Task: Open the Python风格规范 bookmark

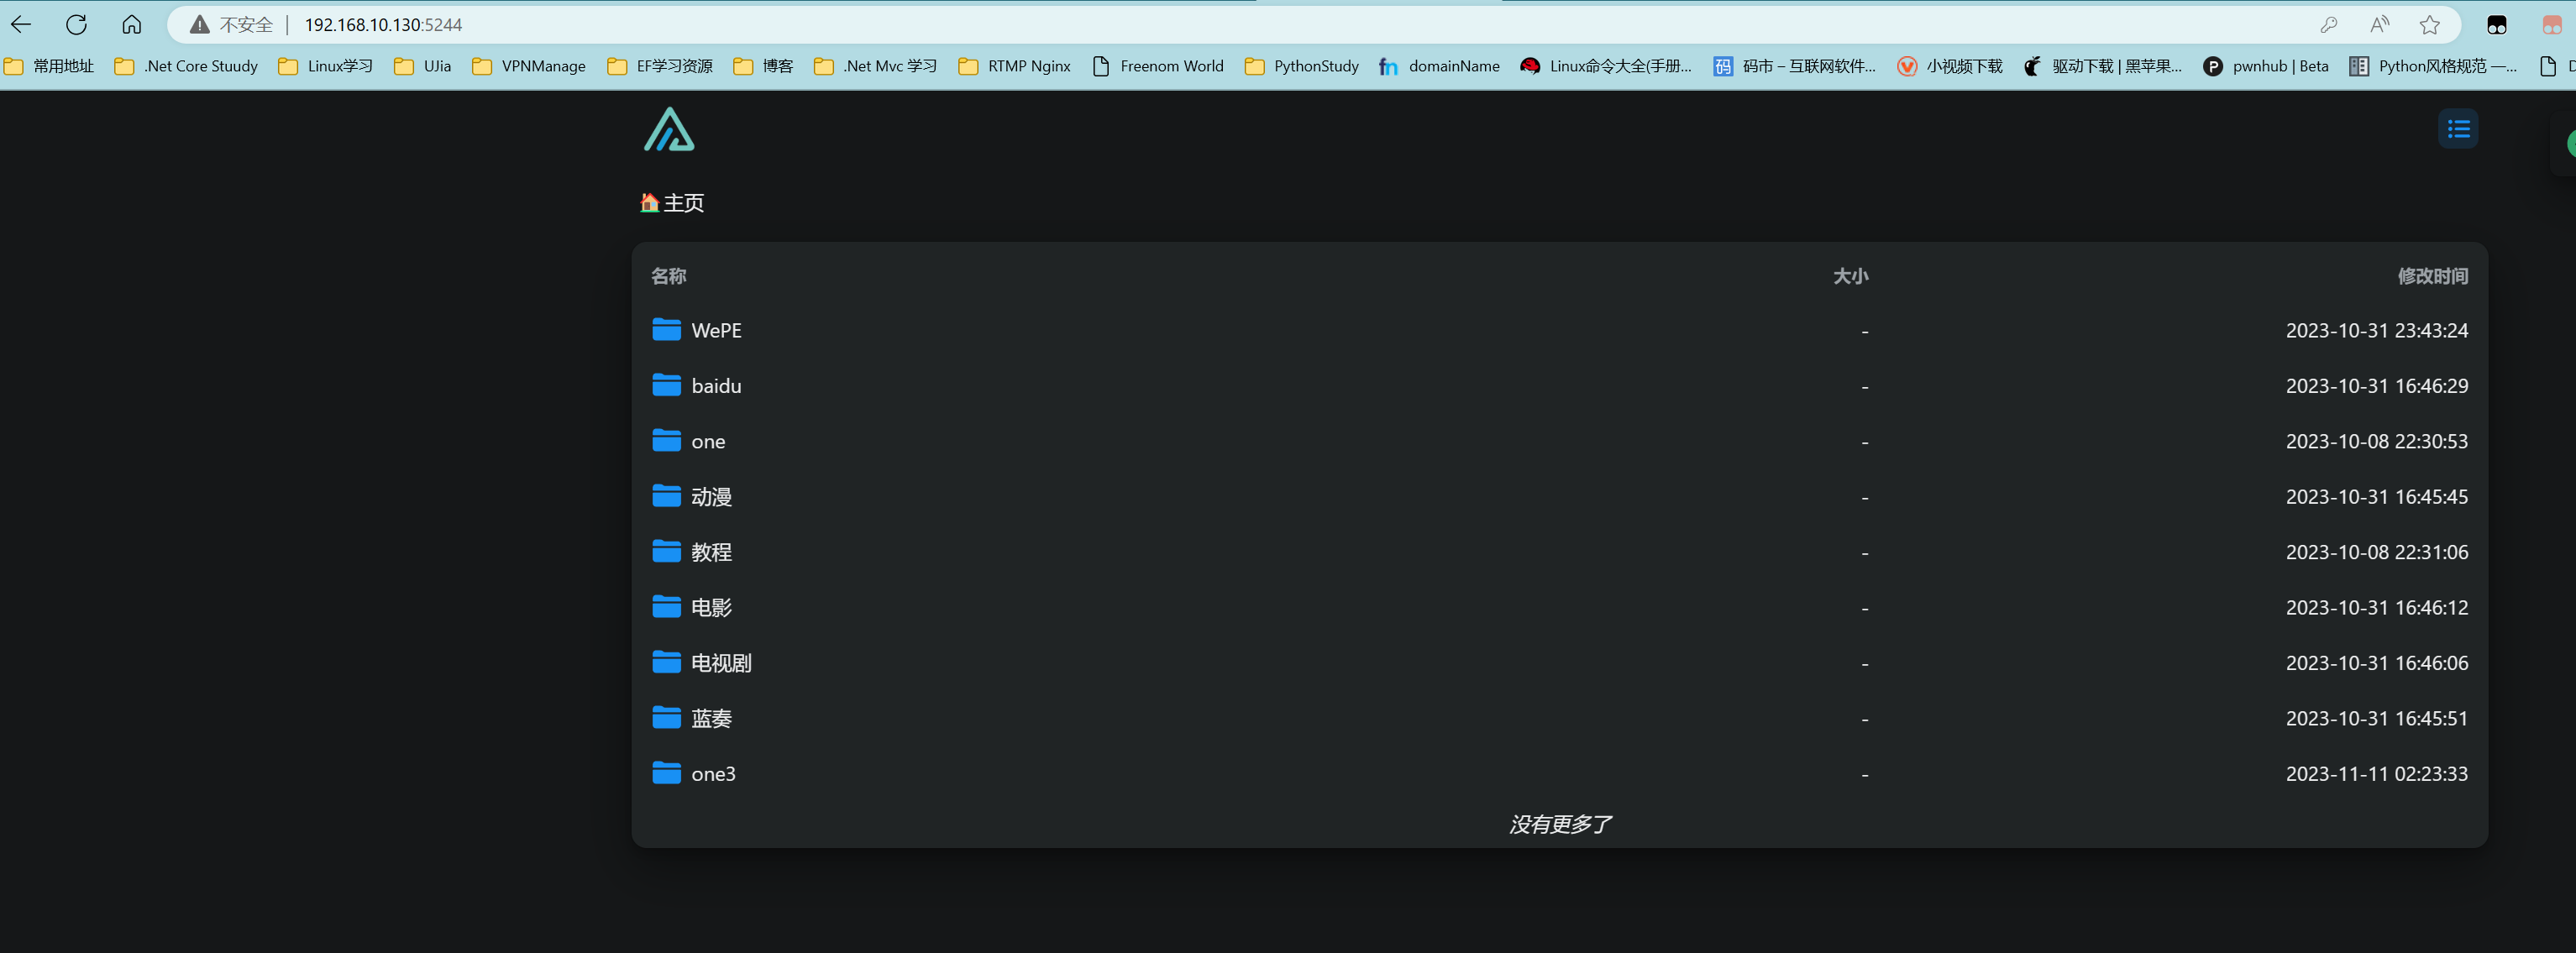Action: 2434,66
